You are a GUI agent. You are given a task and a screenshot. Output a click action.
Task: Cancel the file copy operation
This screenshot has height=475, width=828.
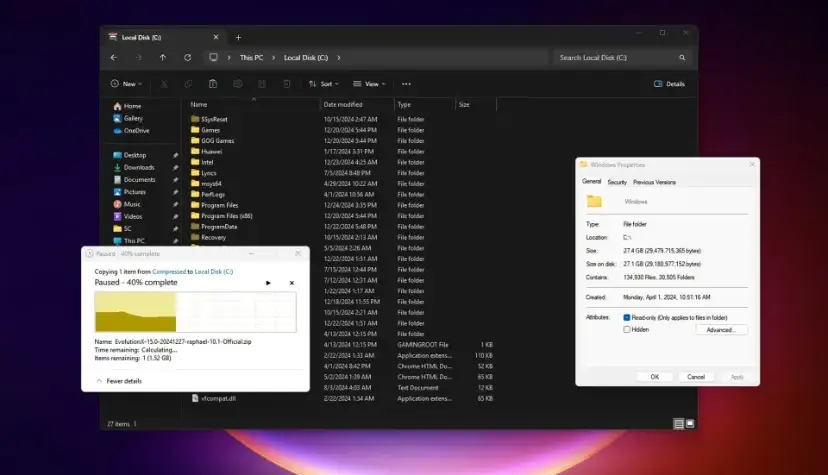click(x=292, y=283)
